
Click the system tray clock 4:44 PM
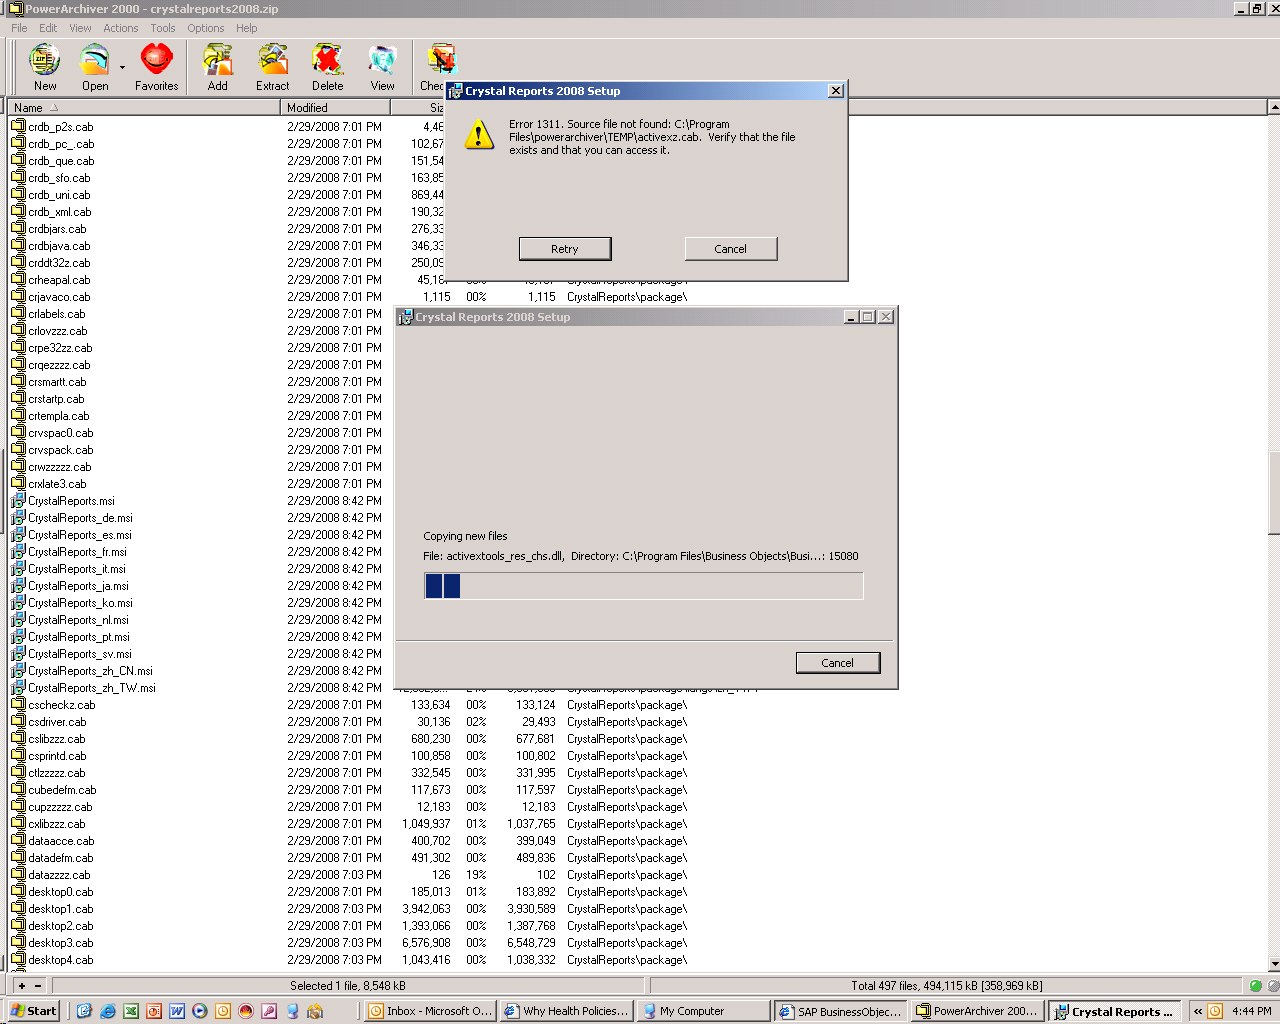click(x=1252, y=1011)
